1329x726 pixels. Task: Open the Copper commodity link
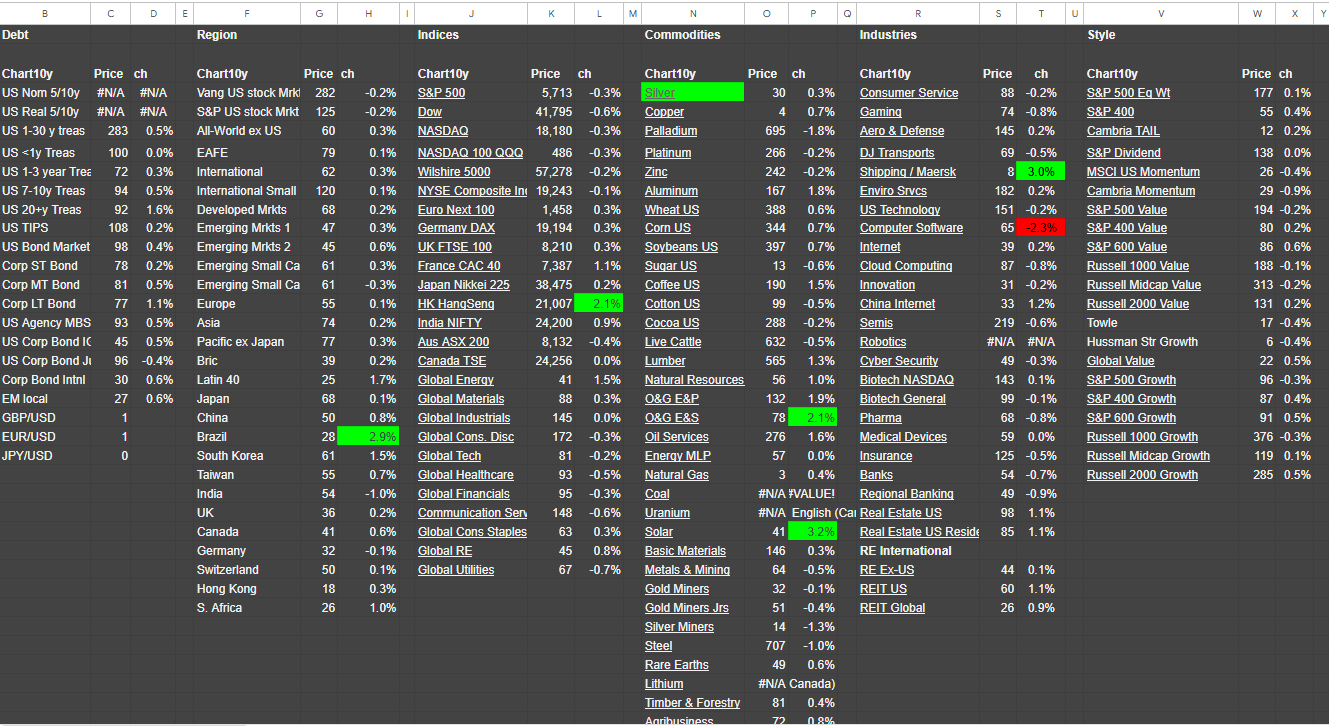pyautogui.click(x=664, y=112)
